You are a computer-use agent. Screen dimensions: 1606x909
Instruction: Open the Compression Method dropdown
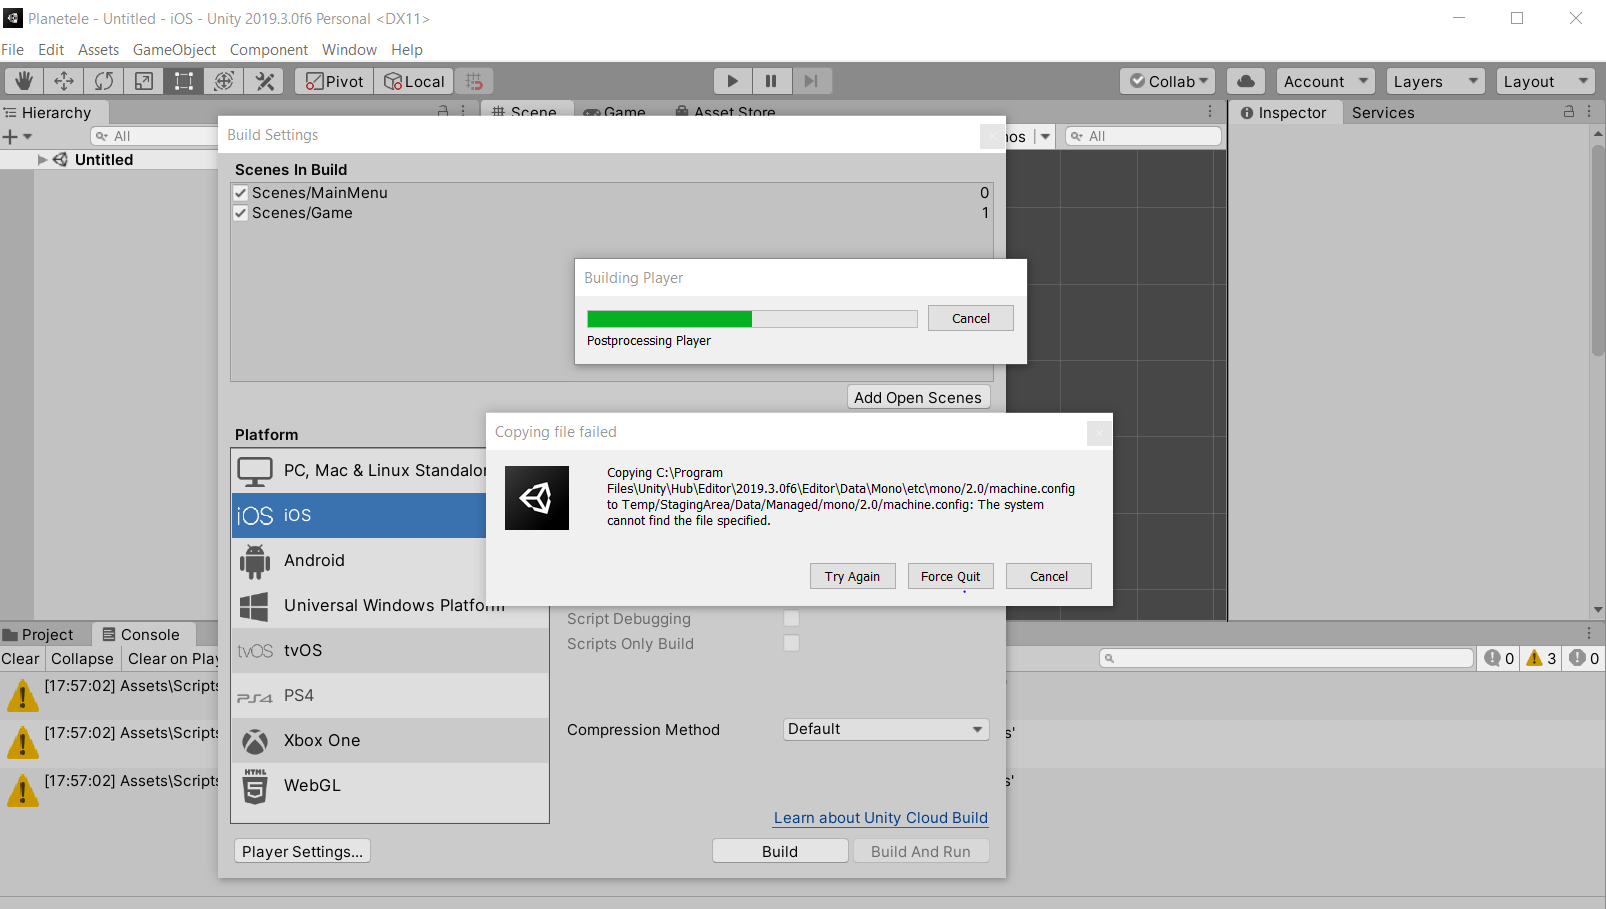886,729
